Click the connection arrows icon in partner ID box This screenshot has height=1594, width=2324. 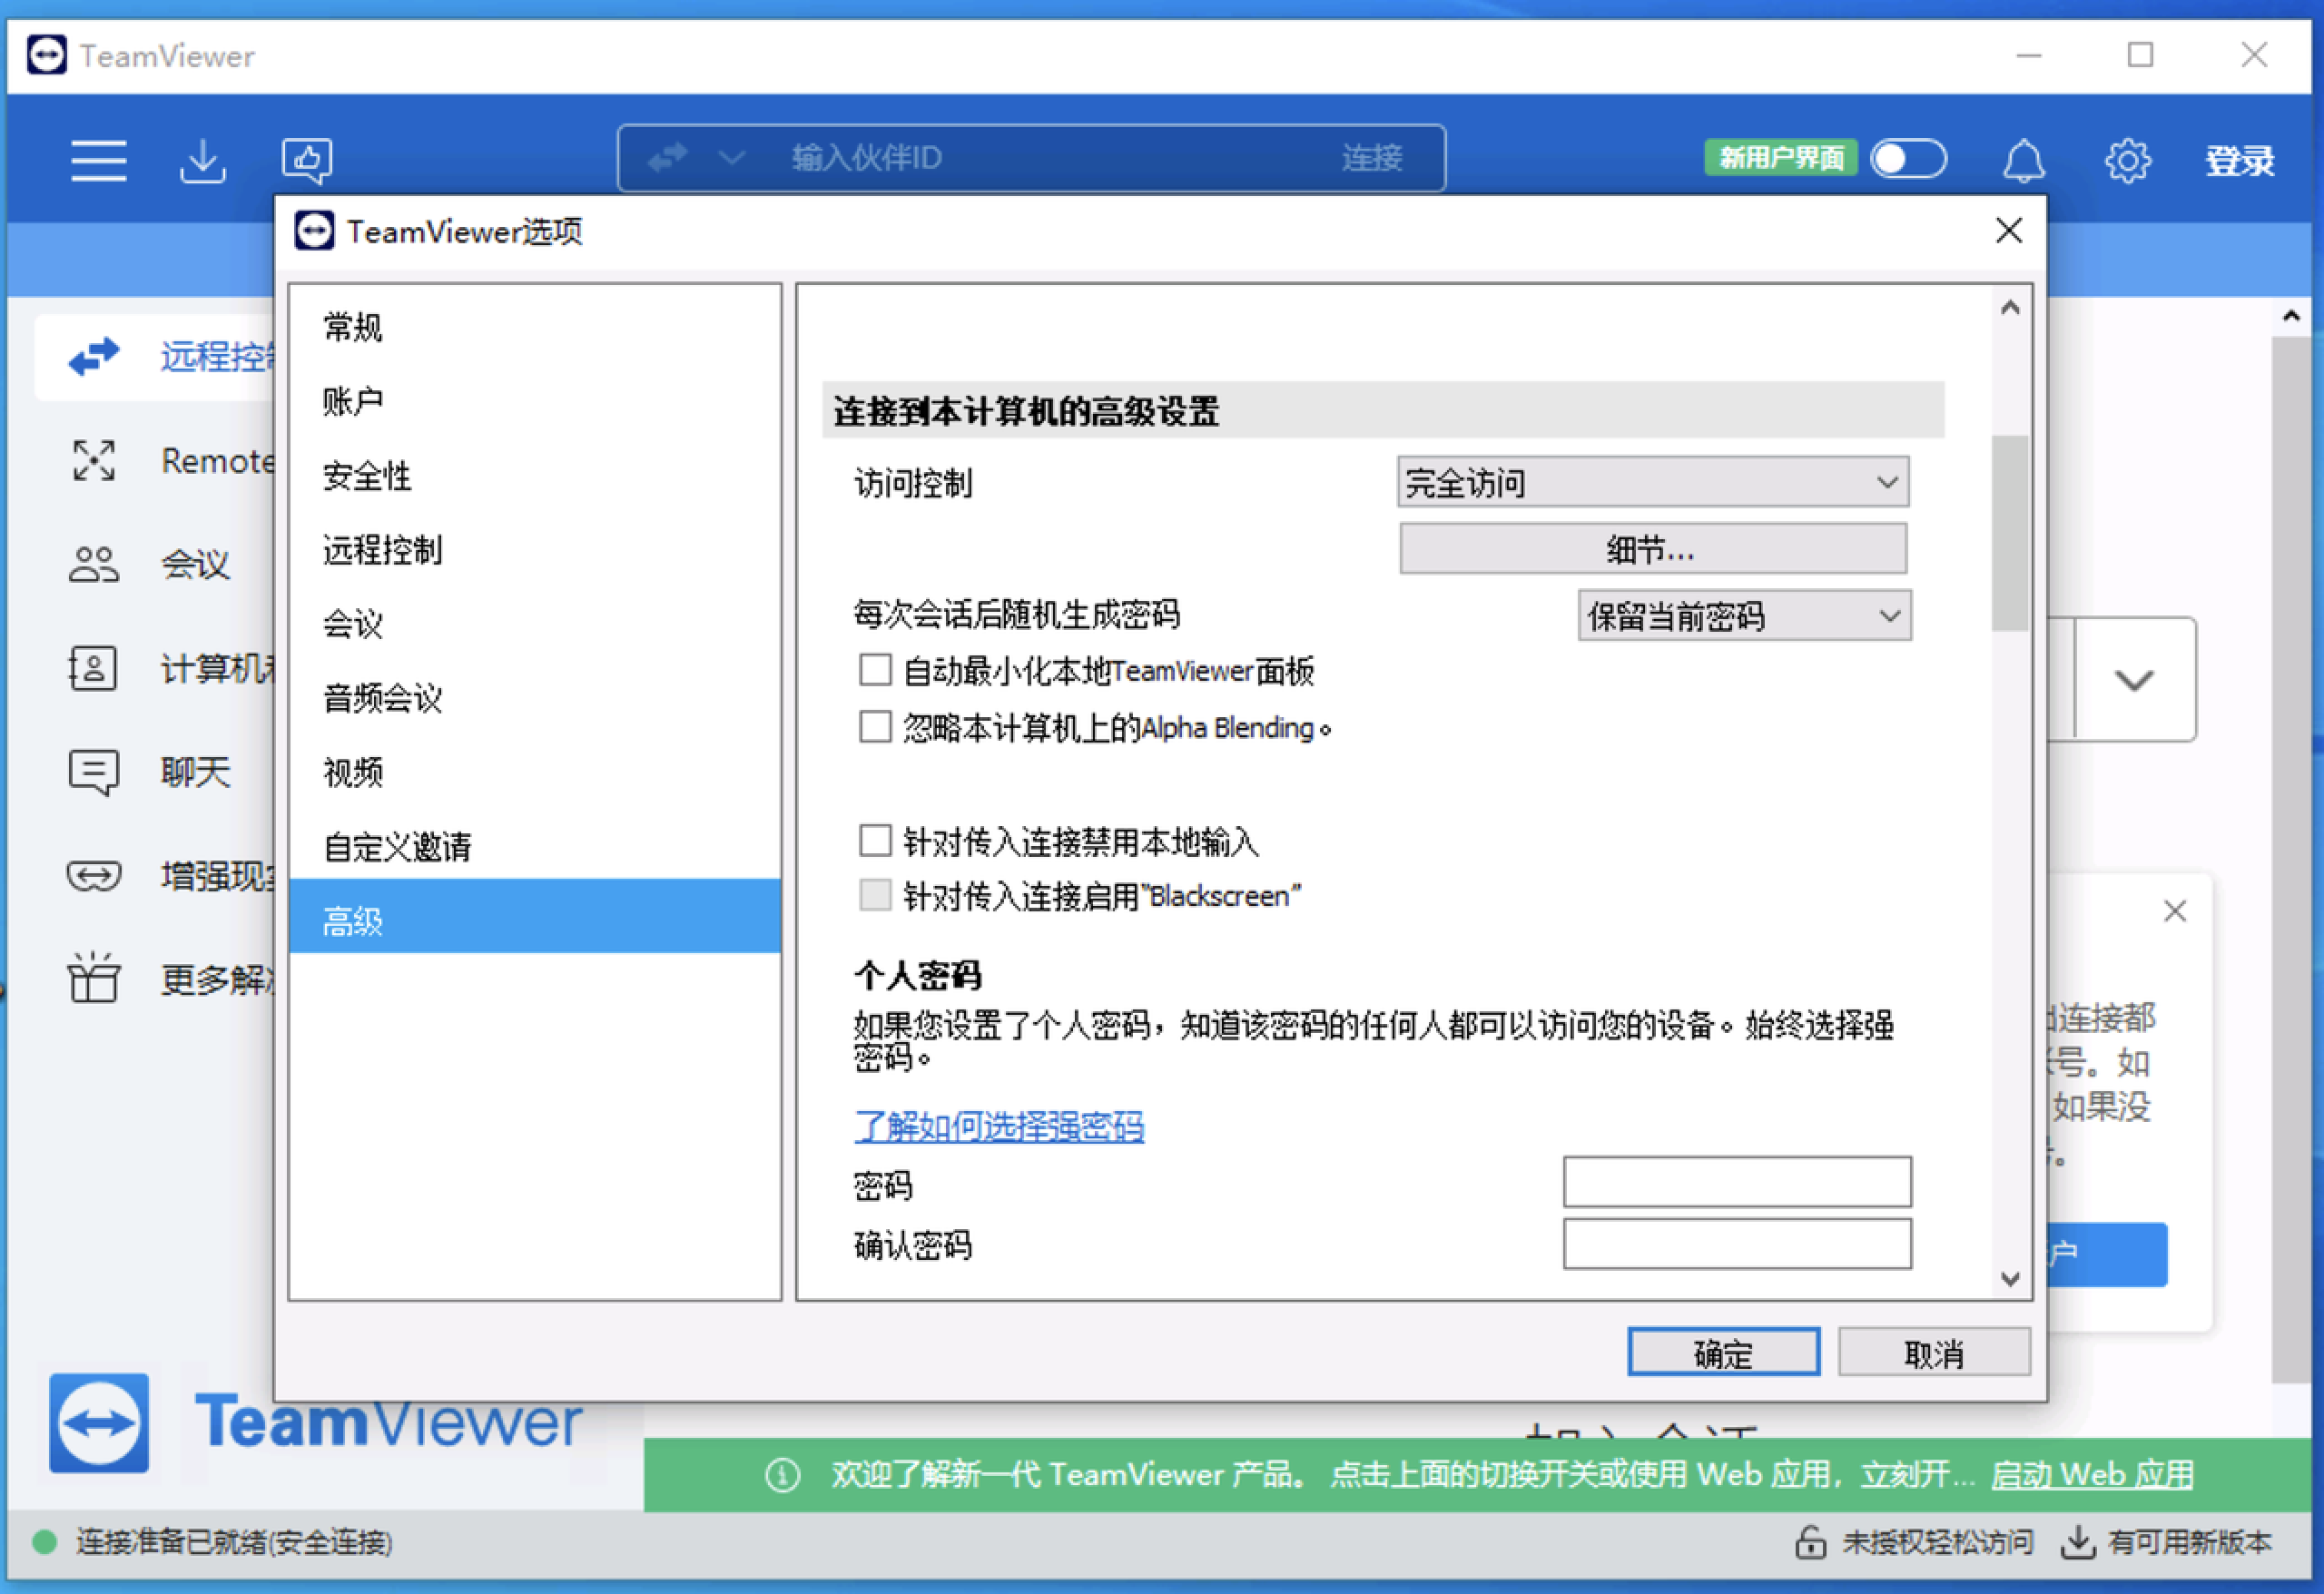point(667,158)
